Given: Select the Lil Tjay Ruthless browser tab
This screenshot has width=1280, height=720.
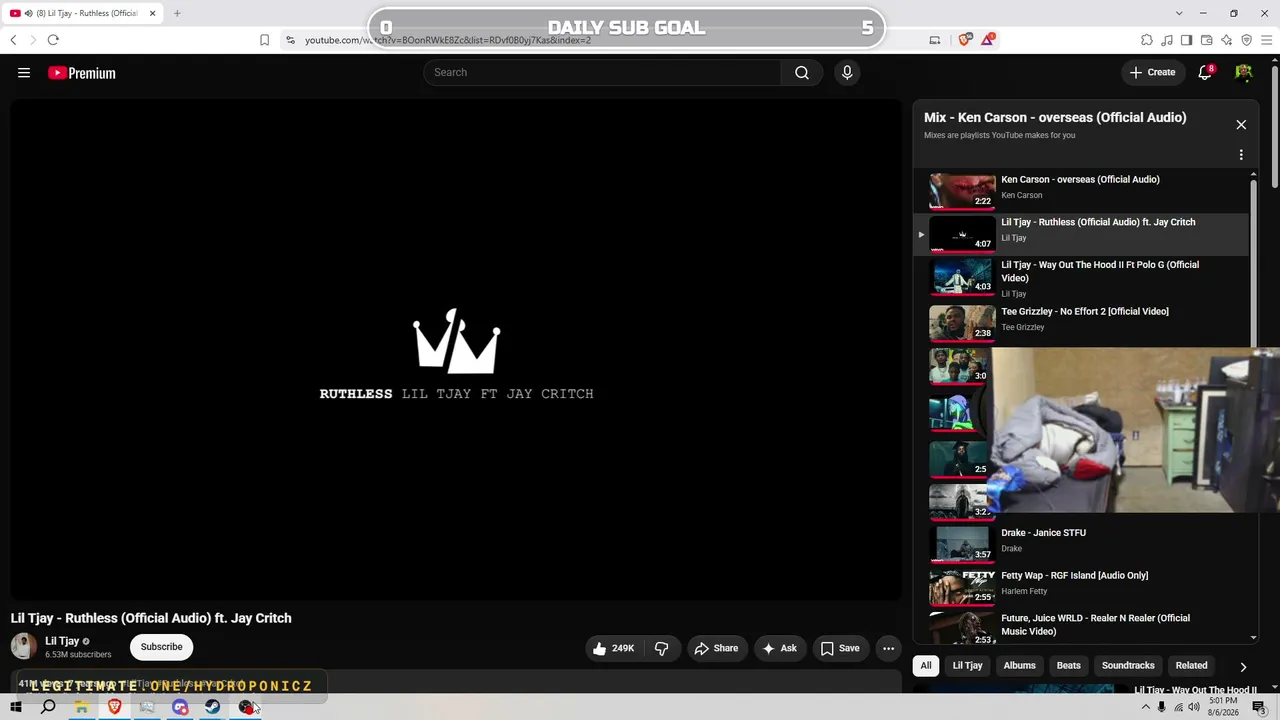Looking at the screenshot, I should coord(83,13).
